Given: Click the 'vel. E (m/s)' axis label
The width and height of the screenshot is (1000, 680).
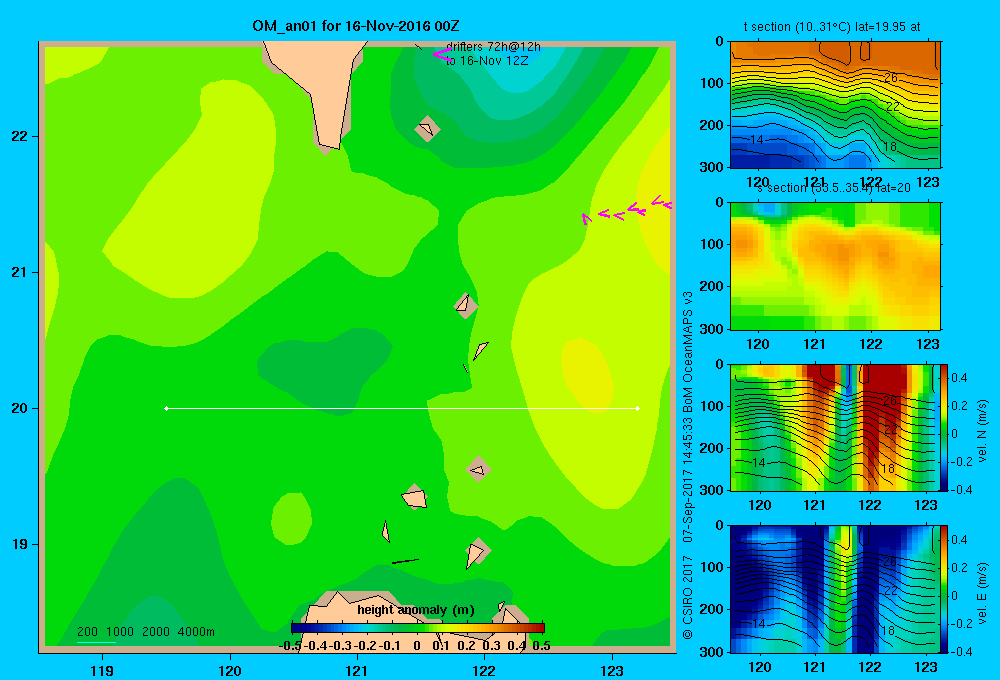Looking at the screenshot, I should [x=982, y=593].
